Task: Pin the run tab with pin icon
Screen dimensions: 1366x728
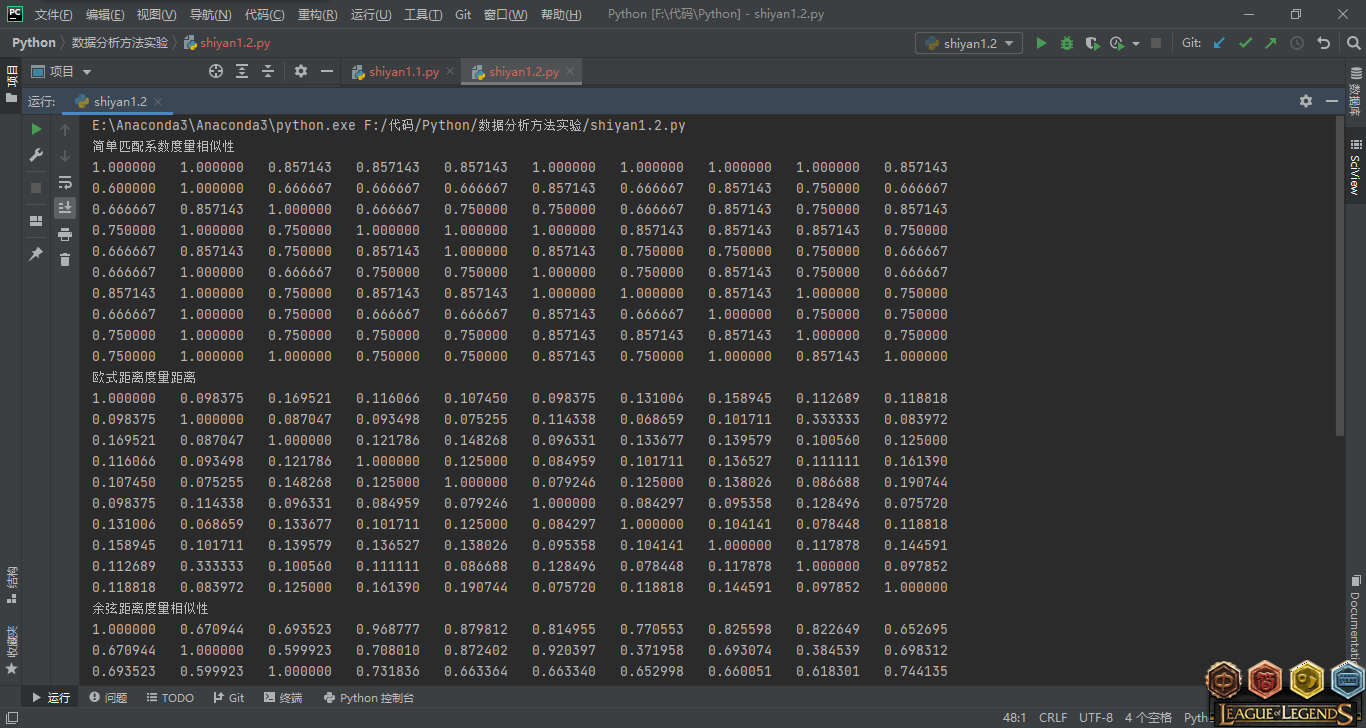Action: click(36, 254)
